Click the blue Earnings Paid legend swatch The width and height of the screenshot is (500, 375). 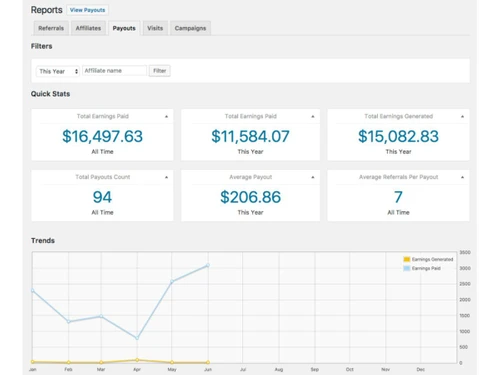pyautogui.click(x=407, y=268)
